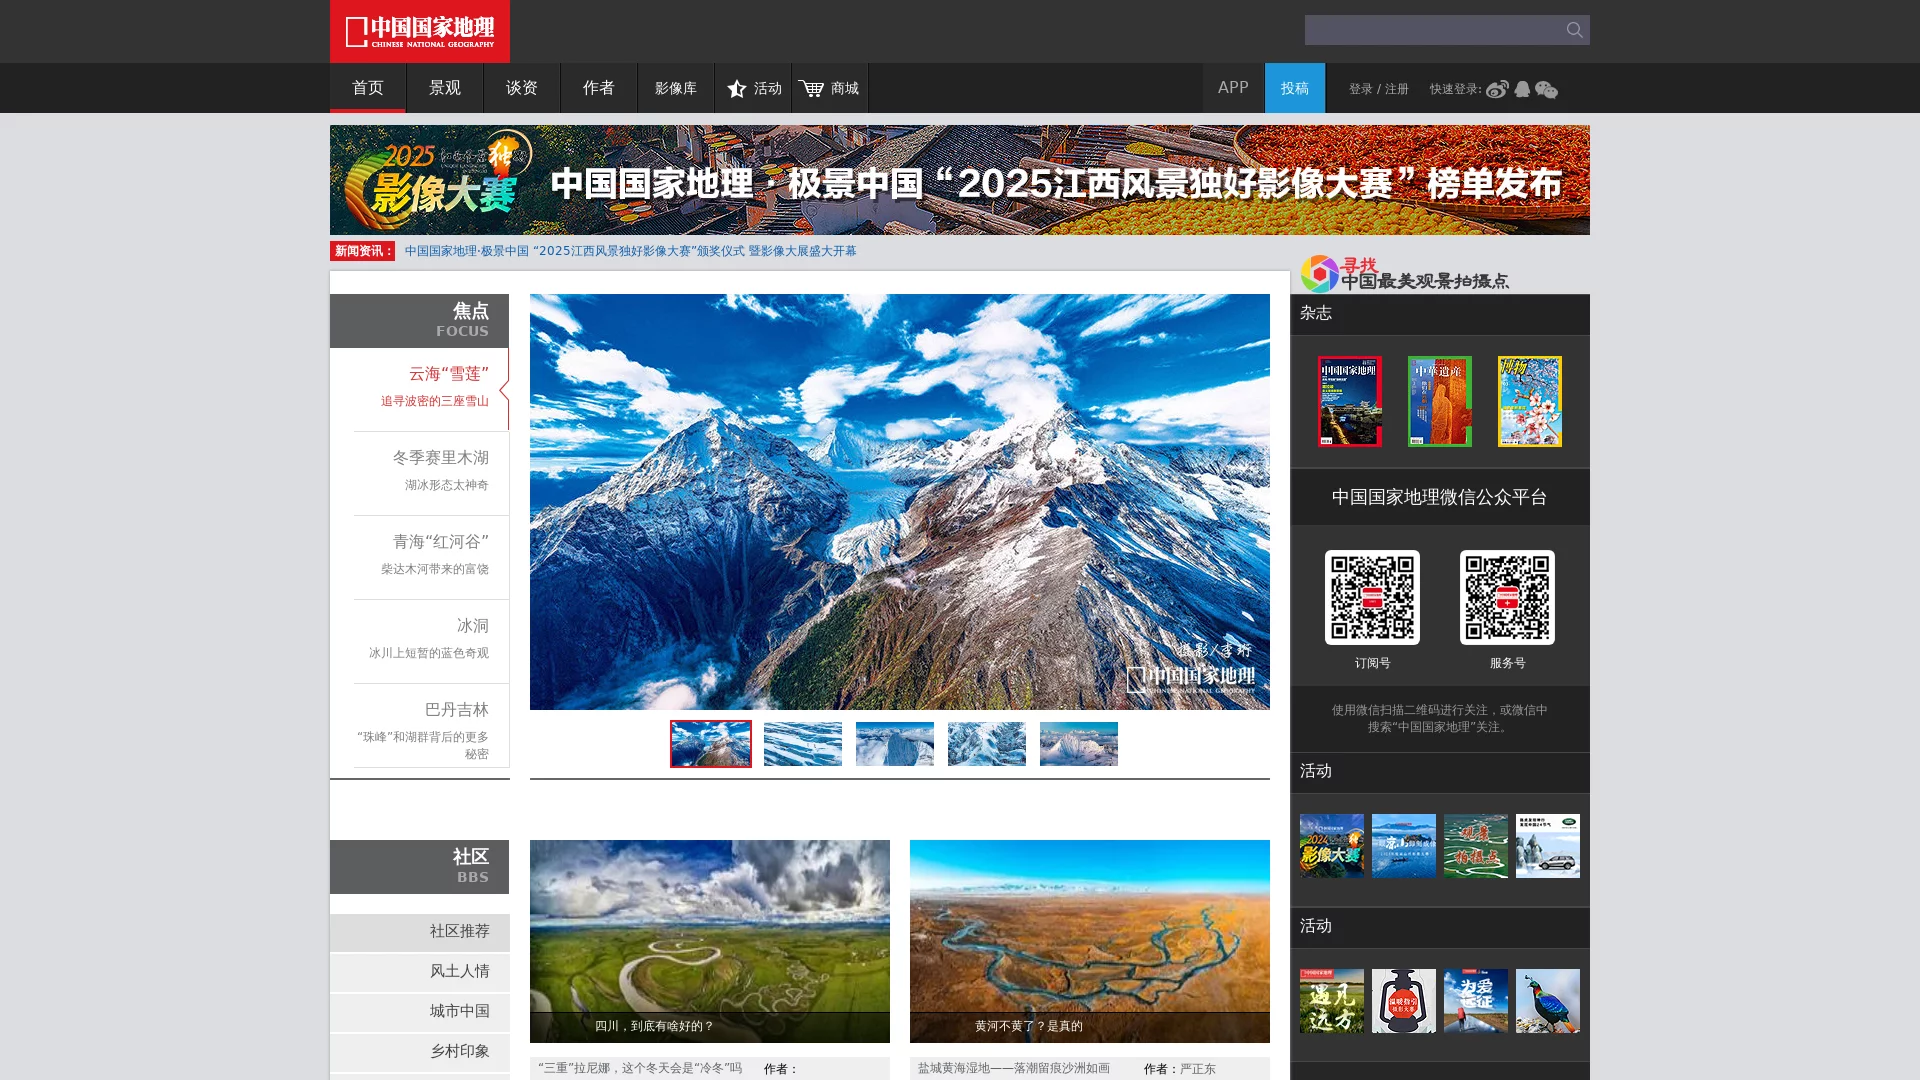This screenshot has width=1920, height=1080.
Task: Click the star icon beside 活动
Action: 737,88
